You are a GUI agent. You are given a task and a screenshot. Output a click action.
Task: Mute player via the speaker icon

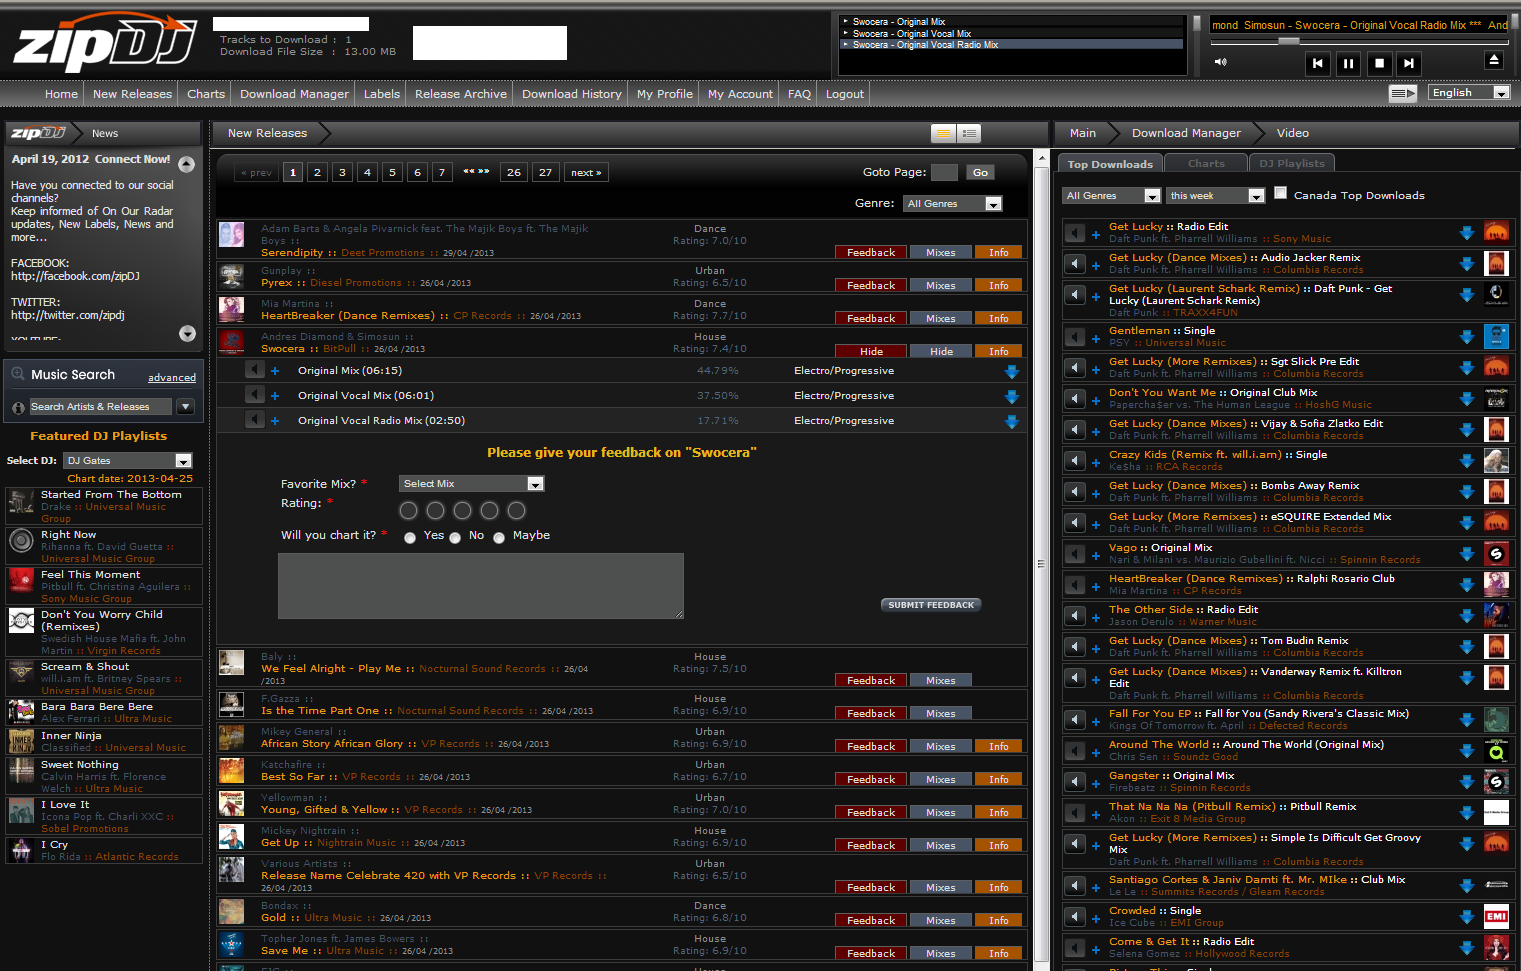1220,62
